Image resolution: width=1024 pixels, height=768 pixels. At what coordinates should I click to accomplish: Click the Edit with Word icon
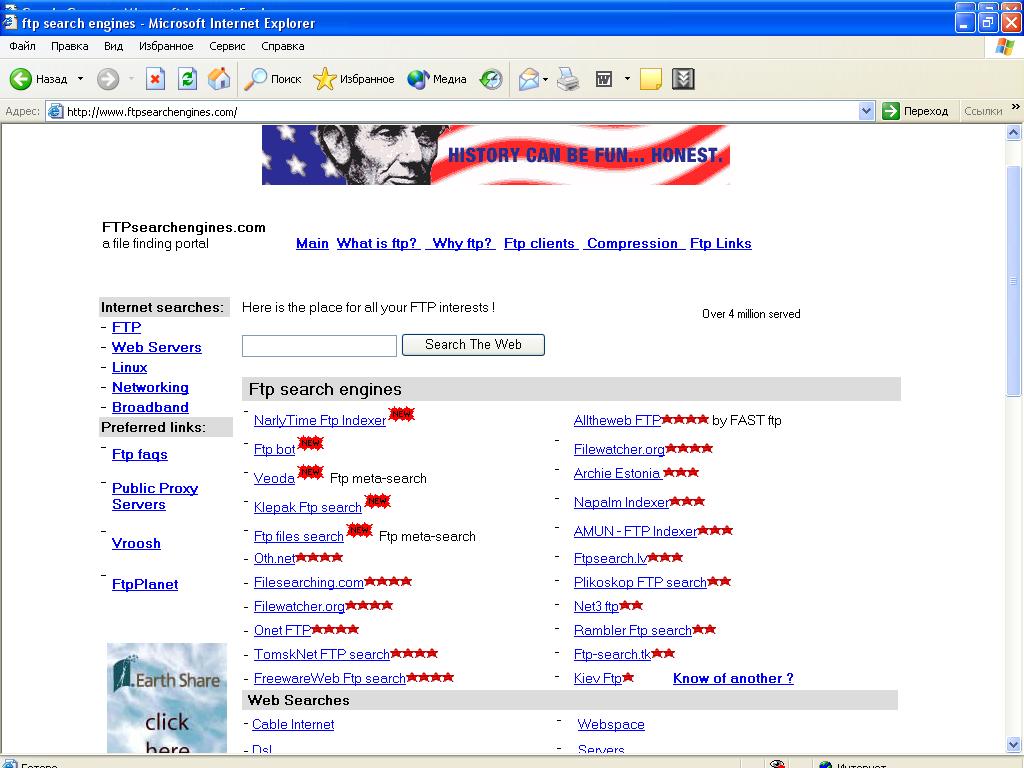pos(604,79)
